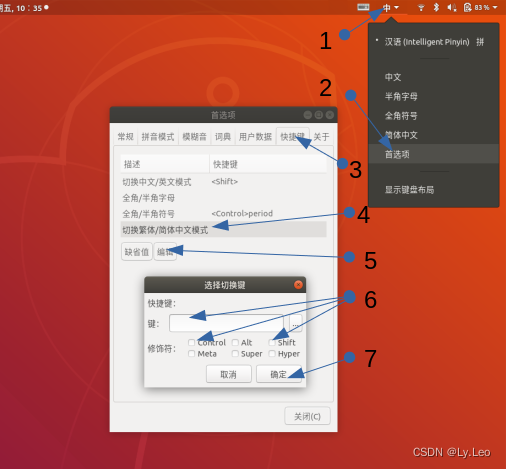
Task: Choose 简体中文 menu entry
Action: (x=433, y=135)
